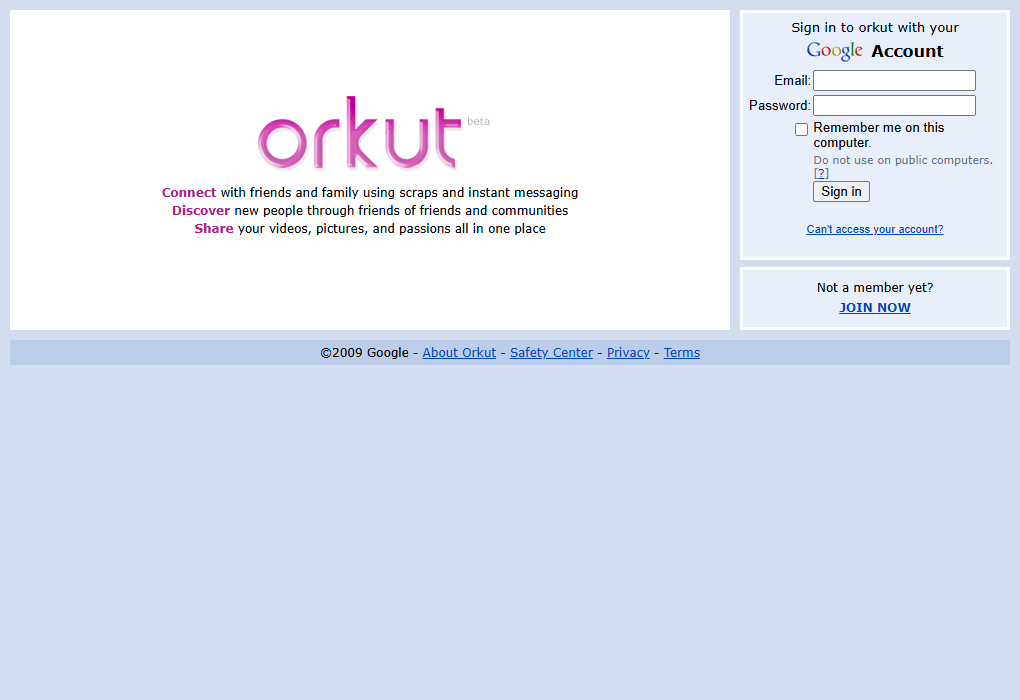The height and width of the screenshot is (700, 1020).
Task: Focus the Email input field
Action: click(894, 81)
